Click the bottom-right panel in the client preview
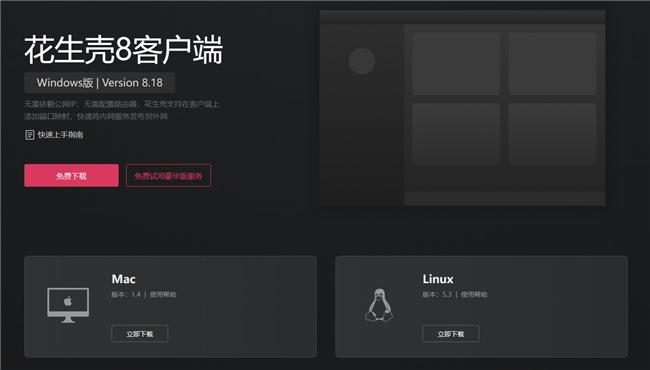 point(552,134)
